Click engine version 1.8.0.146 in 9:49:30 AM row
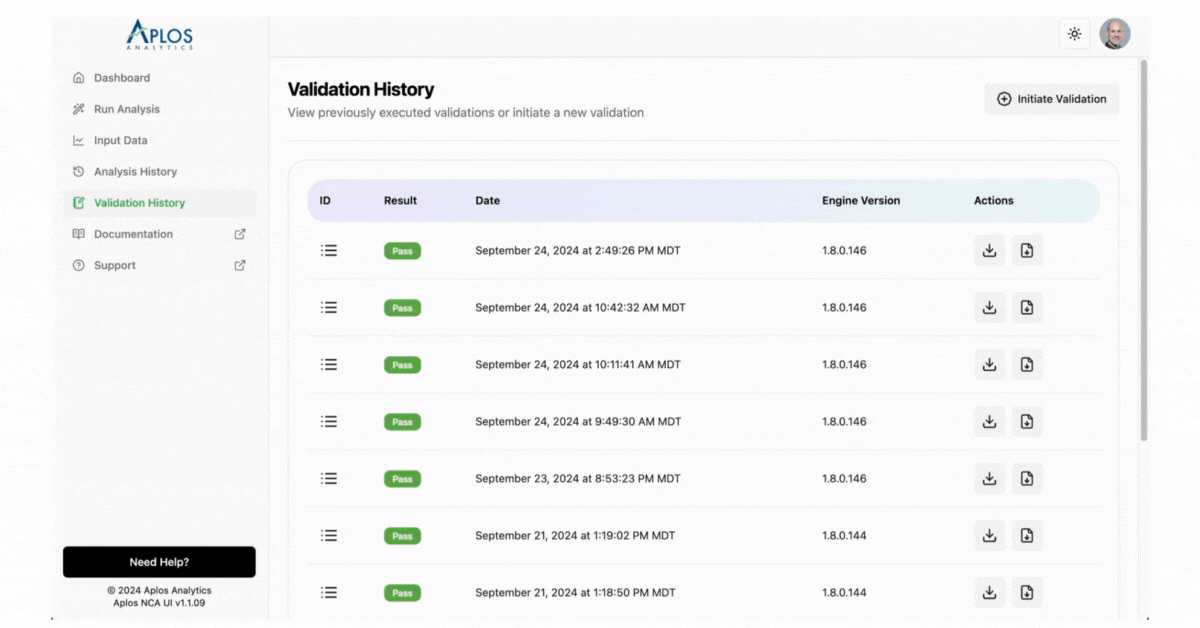This screenshot has width=1200, height=628. coord(844,421)
